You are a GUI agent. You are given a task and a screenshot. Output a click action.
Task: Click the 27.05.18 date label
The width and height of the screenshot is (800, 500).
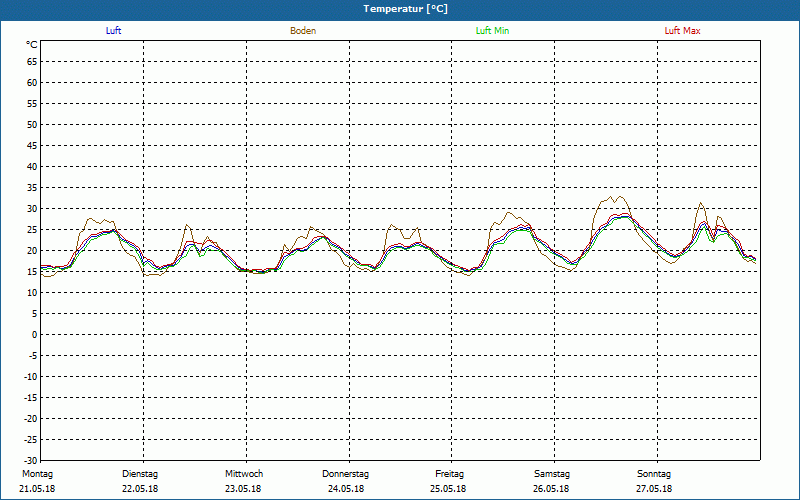click(x=654, y=489)
